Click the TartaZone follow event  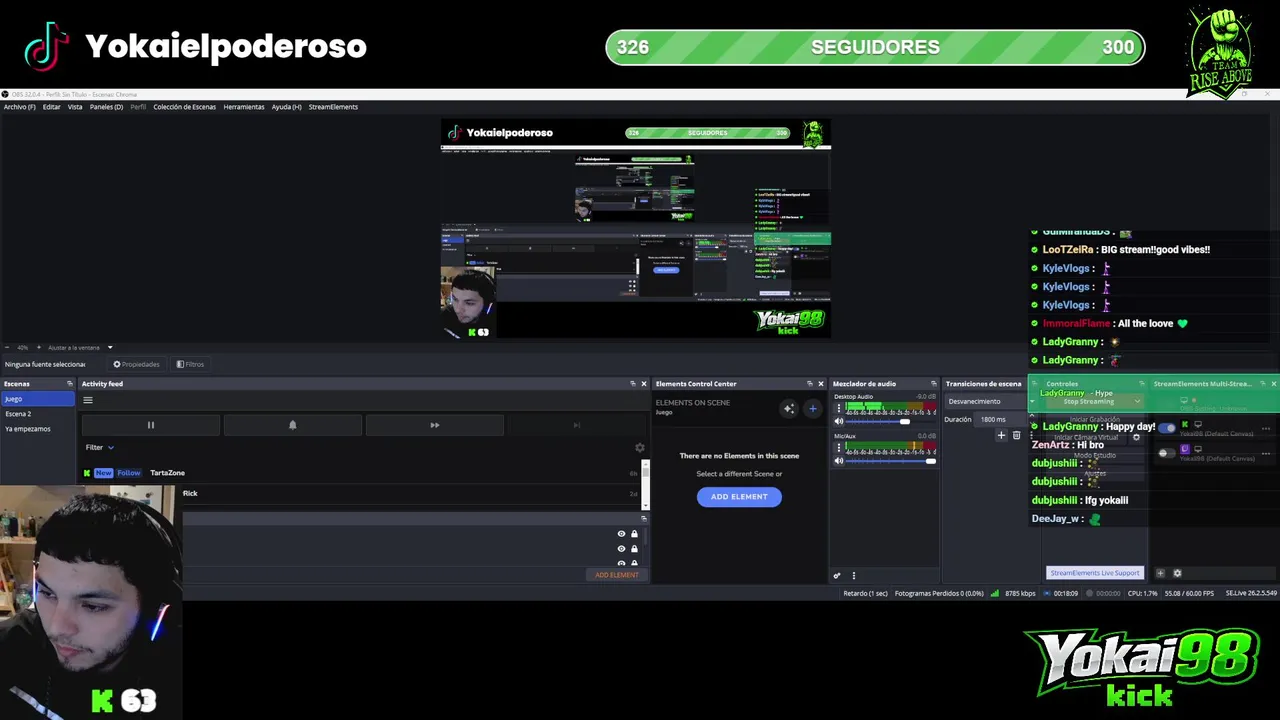tap(360, 473)
